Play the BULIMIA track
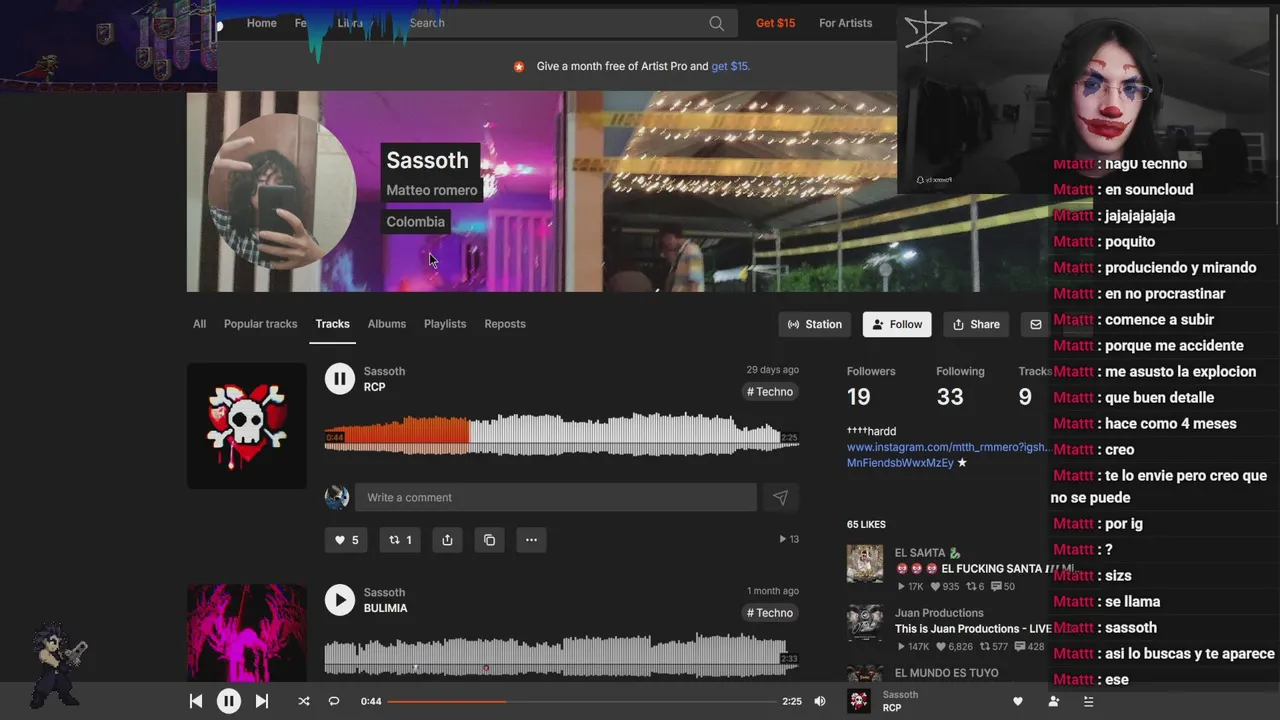Image resolution: width=1280 pixels, height=720 pixels. tap(340, 600)
